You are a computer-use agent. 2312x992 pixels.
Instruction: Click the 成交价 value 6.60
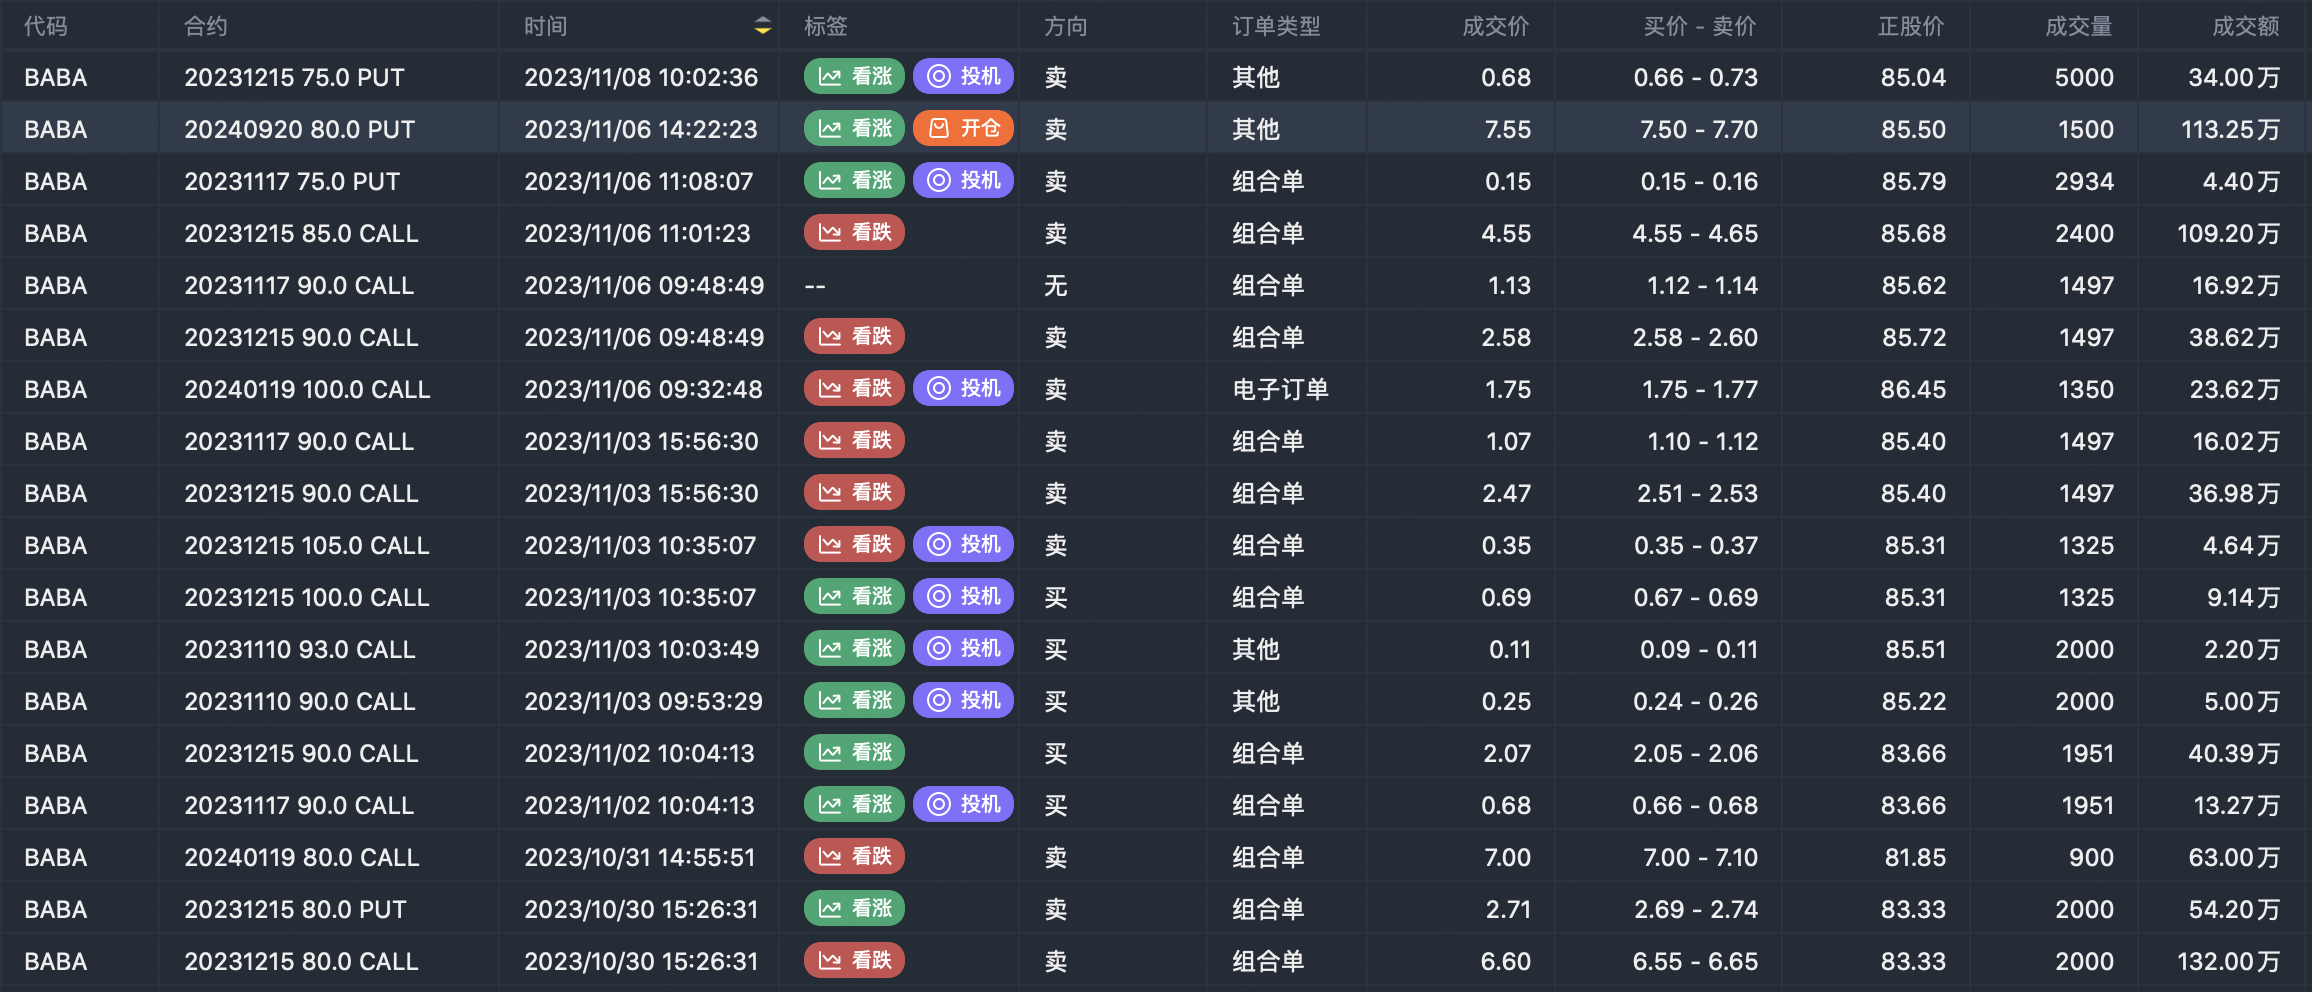click(x=1506, y=961)
